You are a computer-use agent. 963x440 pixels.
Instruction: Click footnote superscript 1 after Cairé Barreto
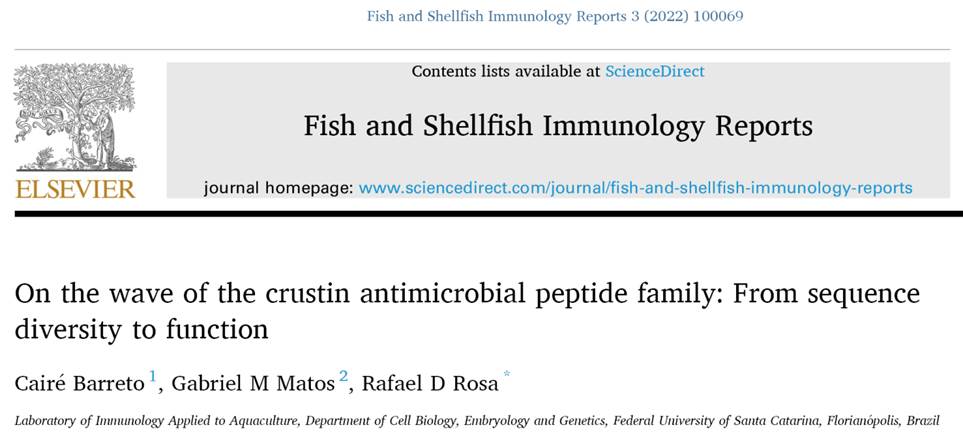pyautogui.click(x=154, y=375)
